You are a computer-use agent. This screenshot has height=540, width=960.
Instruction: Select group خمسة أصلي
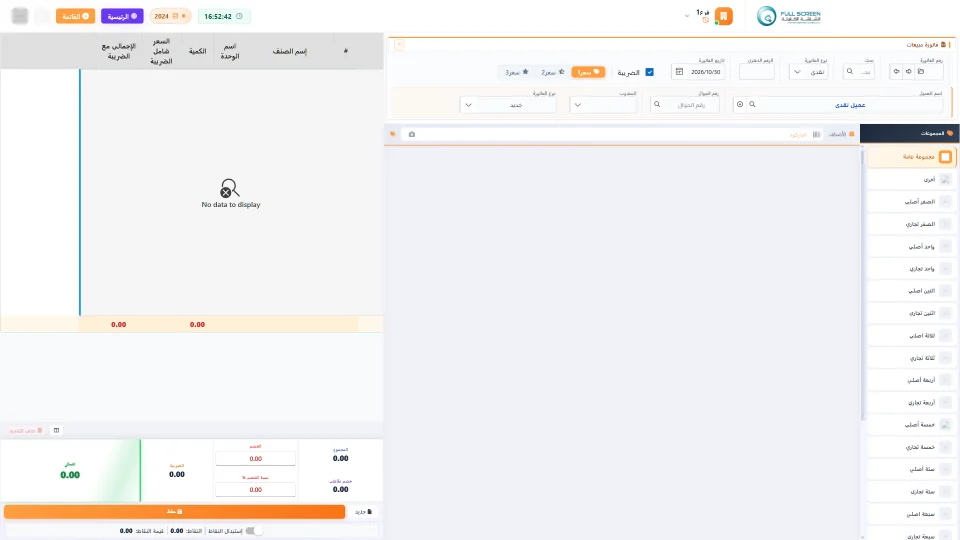click(912, 424)
